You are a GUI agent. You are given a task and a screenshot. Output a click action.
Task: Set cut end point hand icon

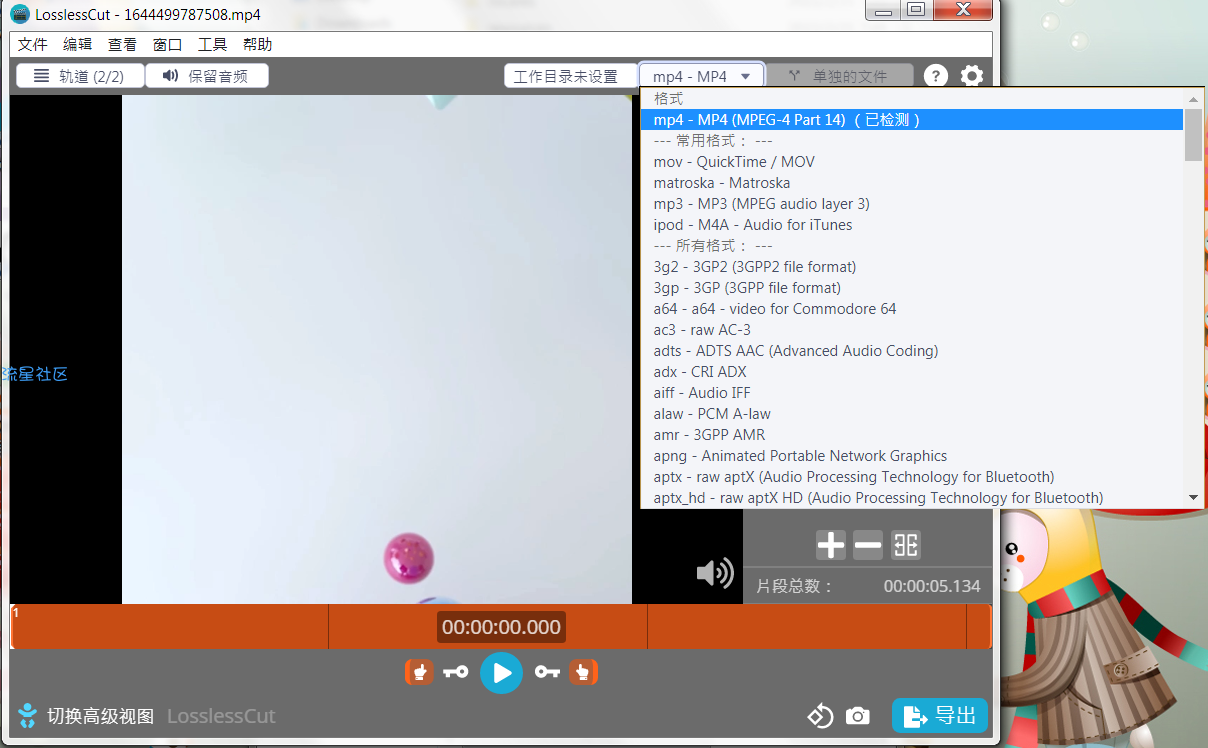(584, 672)
